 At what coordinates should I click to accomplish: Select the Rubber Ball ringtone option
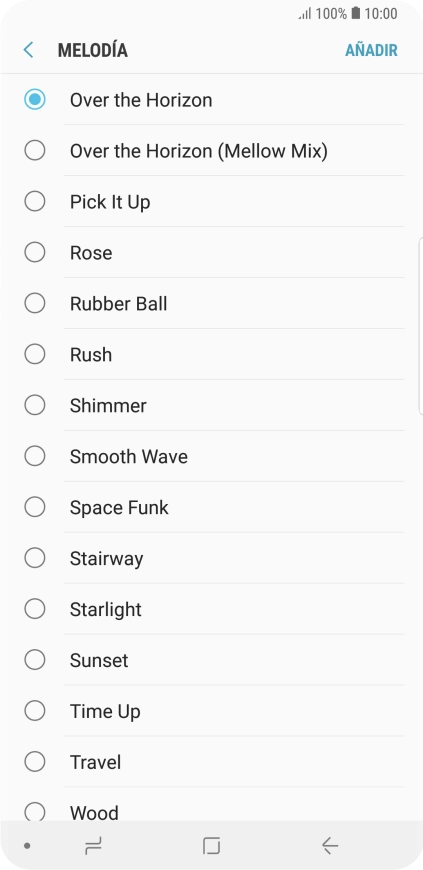tap(212, 304)
